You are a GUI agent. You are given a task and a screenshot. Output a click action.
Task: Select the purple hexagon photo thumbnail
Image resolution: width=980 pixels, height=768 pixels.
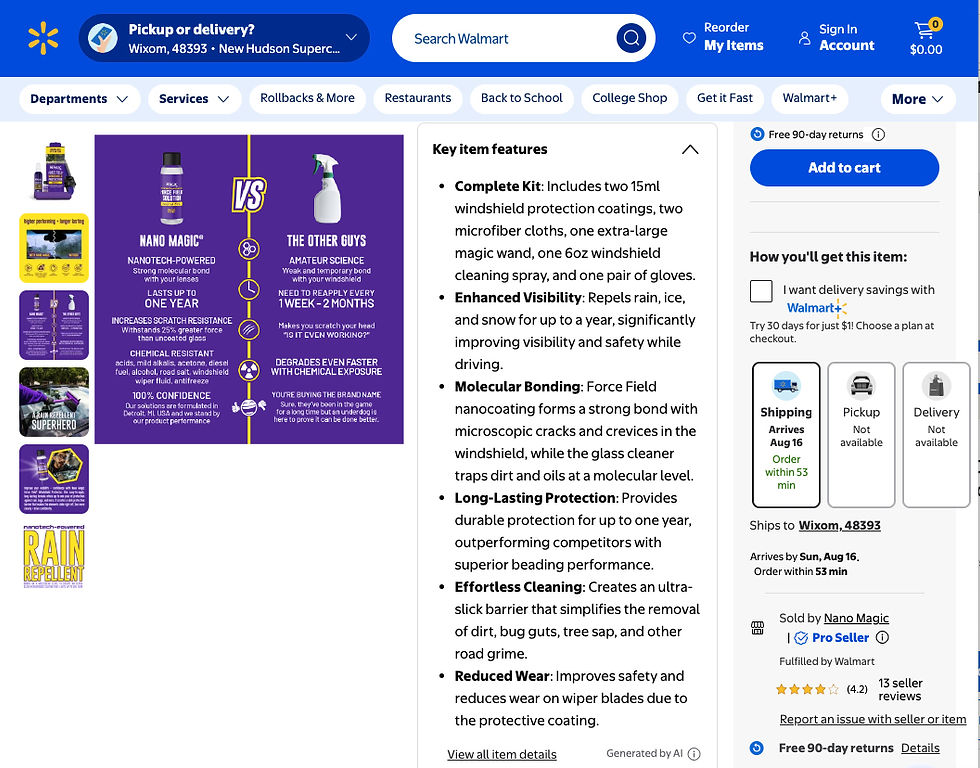(x=54, y=479)
